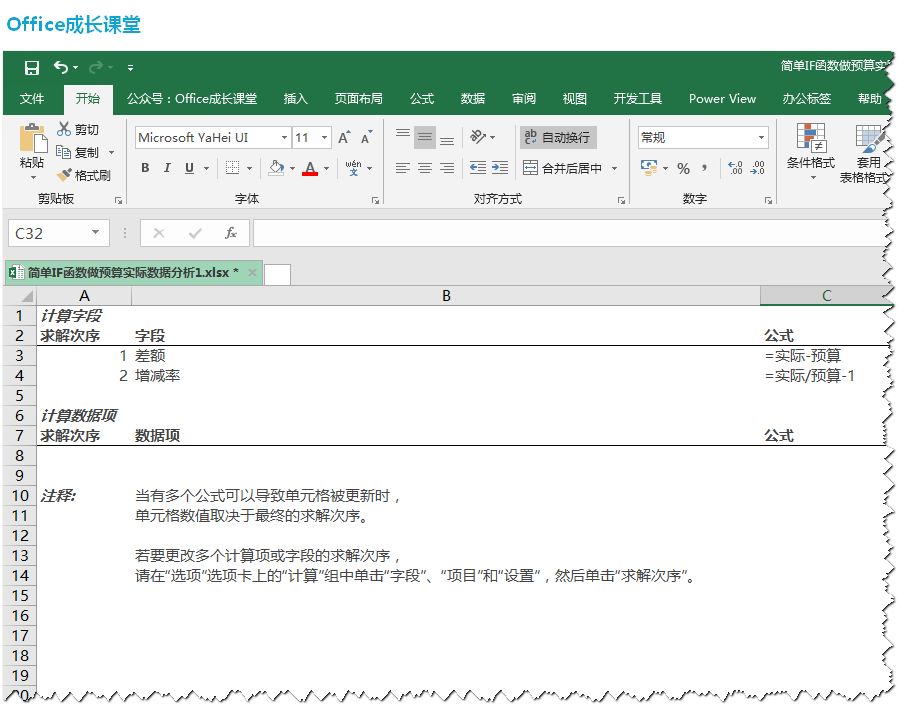Click the percent style icon
904x711 pixels.
(x=684, y=168)
